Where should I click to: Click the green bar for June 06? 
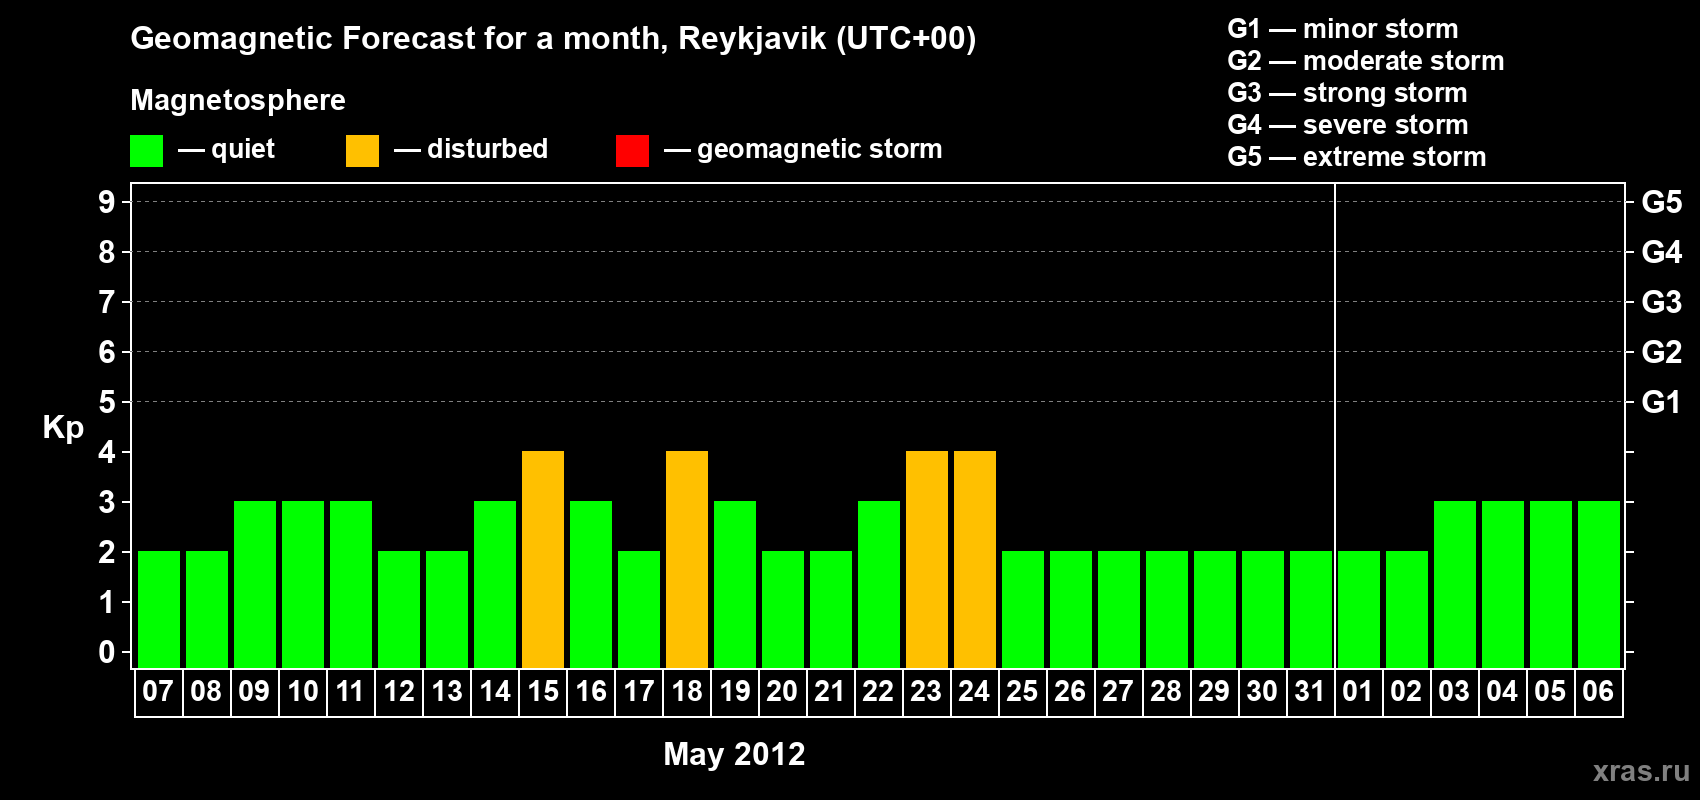click(x=1599, y=584)
